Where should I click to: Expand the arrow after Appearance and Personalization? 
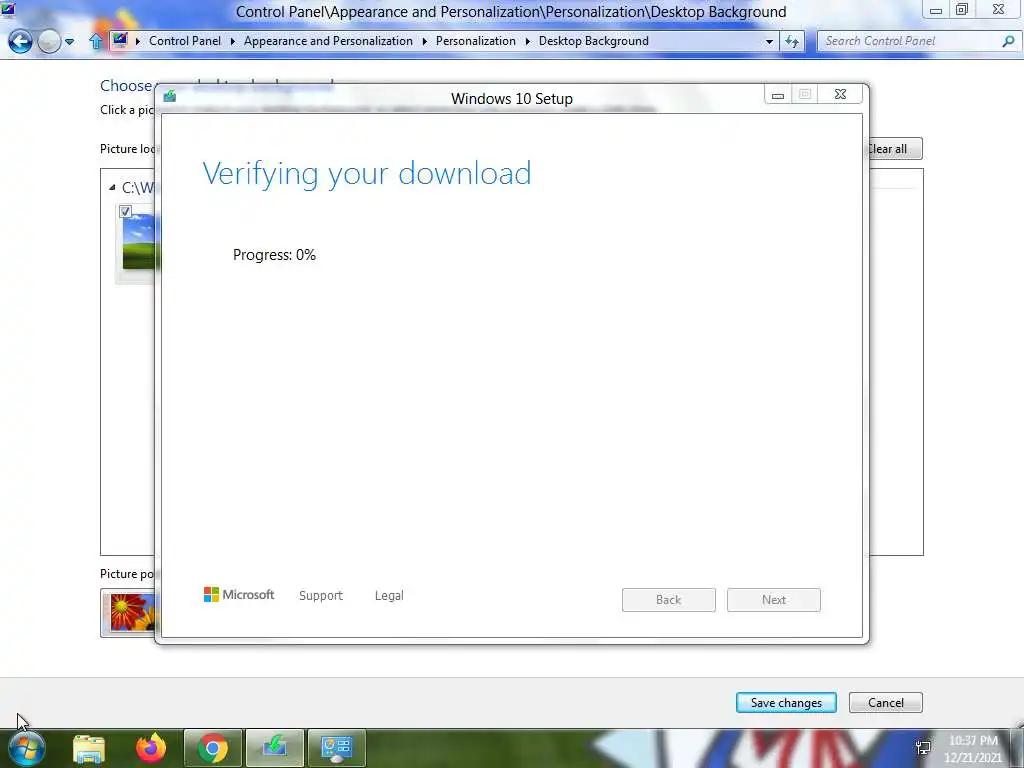click(x=424, y=41)
